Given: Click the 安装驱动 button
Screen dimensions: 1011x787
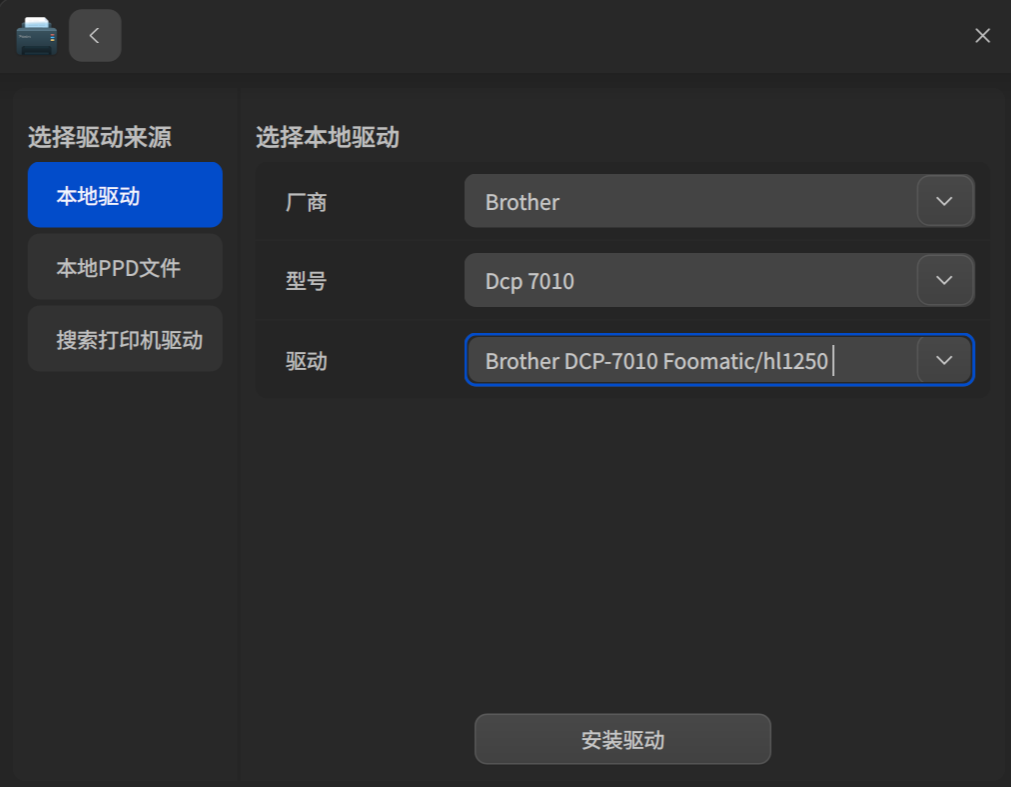Looking at the screenshot, I should [x=623, y=739].
